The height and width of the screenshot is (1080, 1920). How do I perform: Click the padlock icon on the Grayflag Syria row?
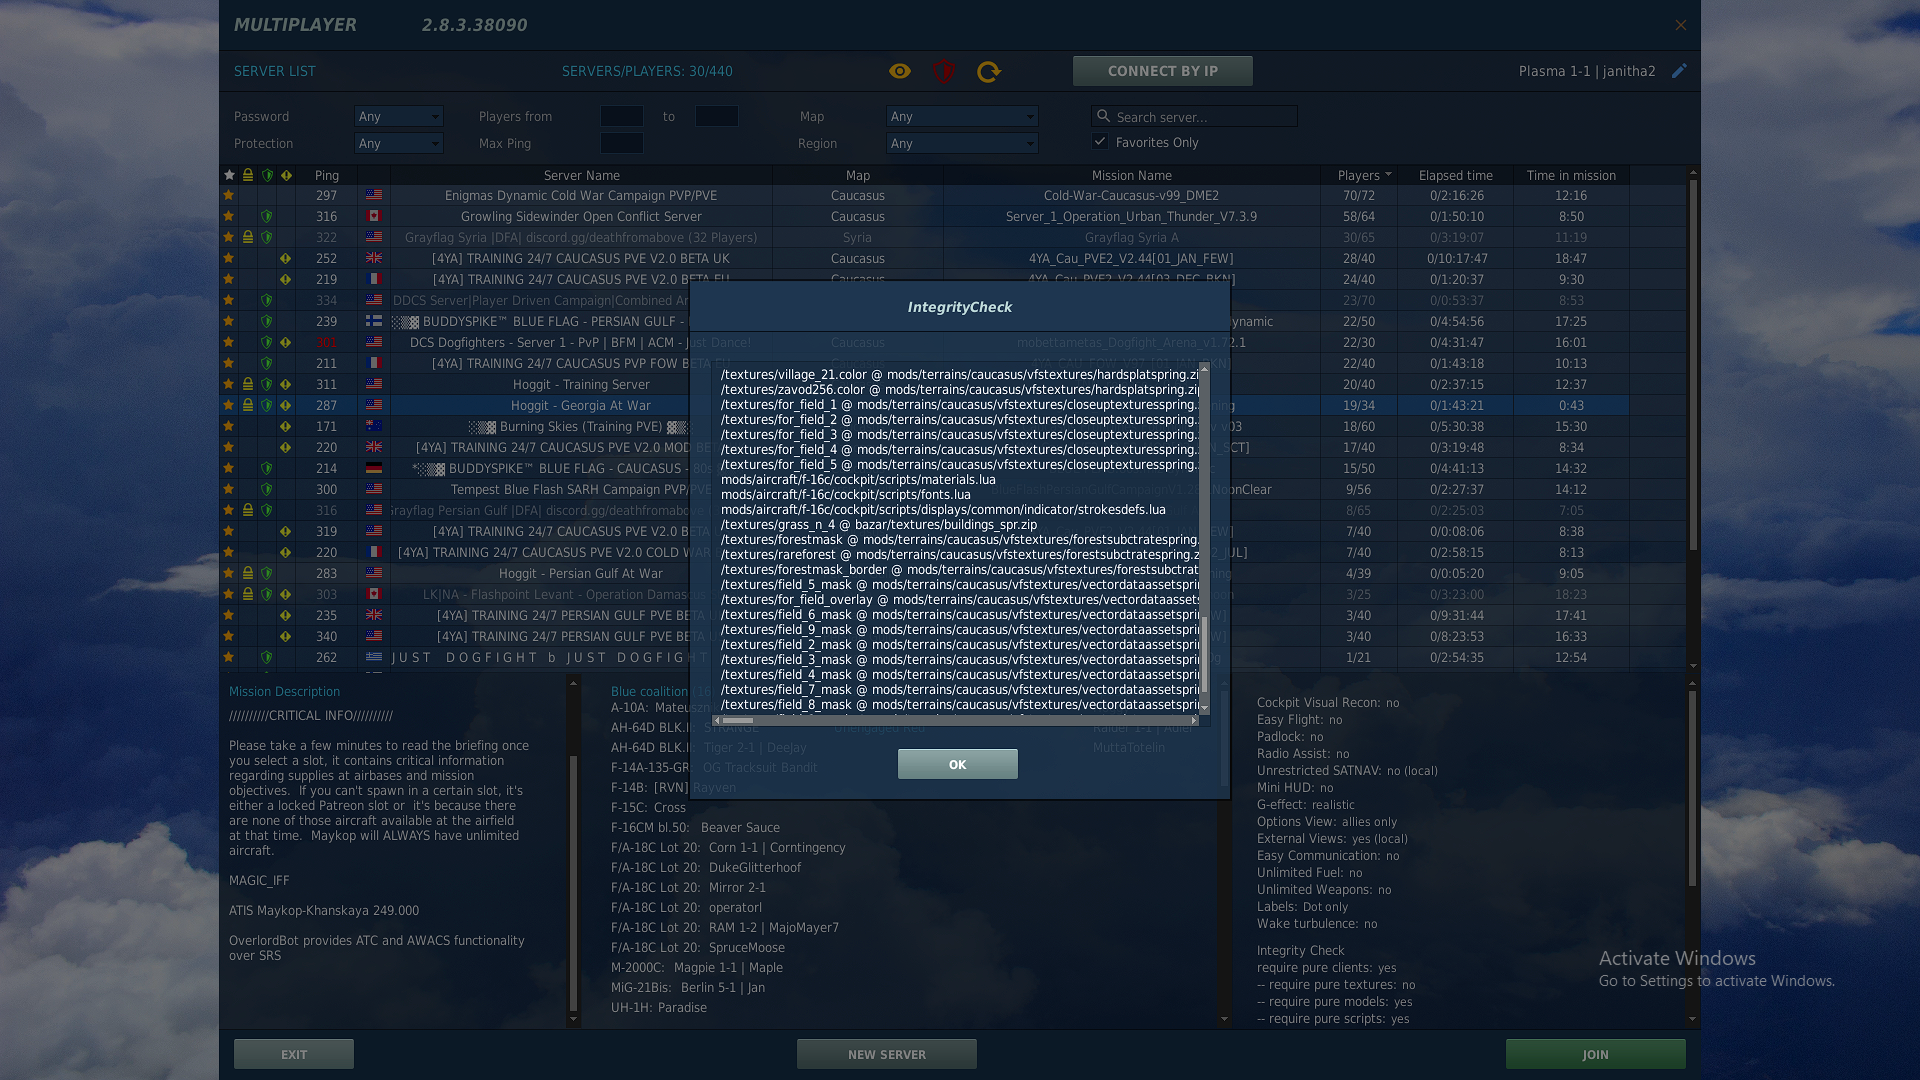pos(248,237)
